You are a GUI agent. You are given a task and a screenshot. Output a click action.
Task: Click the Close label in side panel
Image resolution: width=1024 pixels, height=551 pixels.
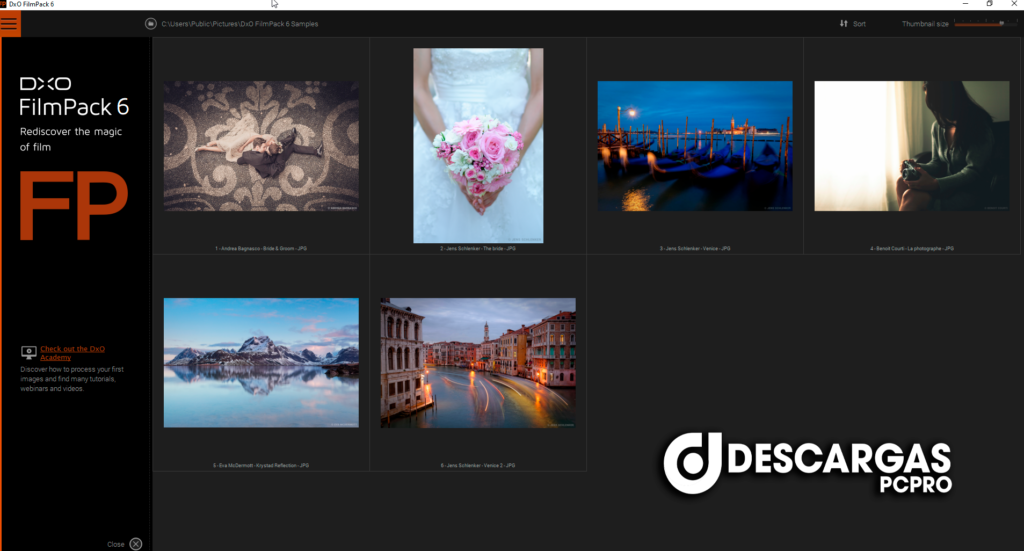pyautogui.click(x=116, y=544)
